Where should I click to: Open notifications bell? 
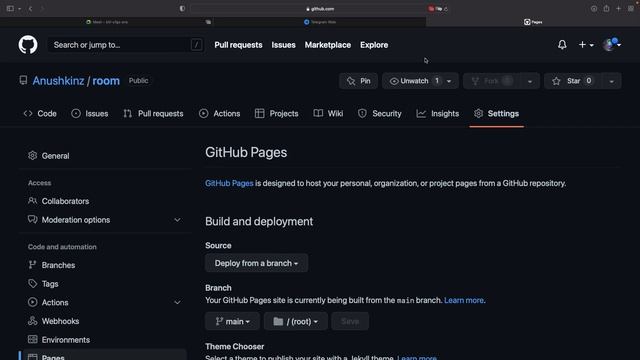pyautogui.click(x=562, y=45)
